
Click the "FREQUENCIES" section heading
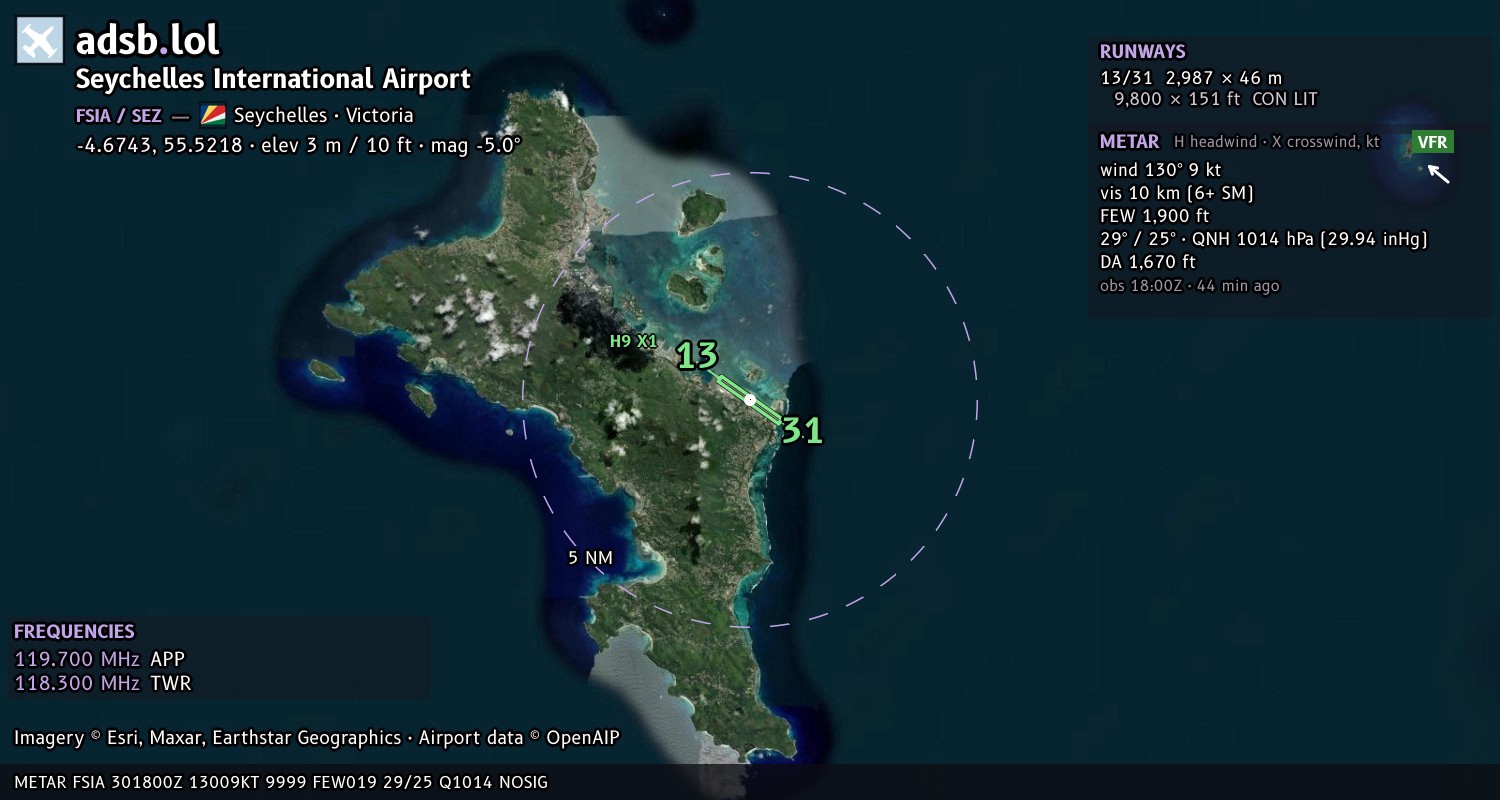pyautogui.click(x=74, y=632)
